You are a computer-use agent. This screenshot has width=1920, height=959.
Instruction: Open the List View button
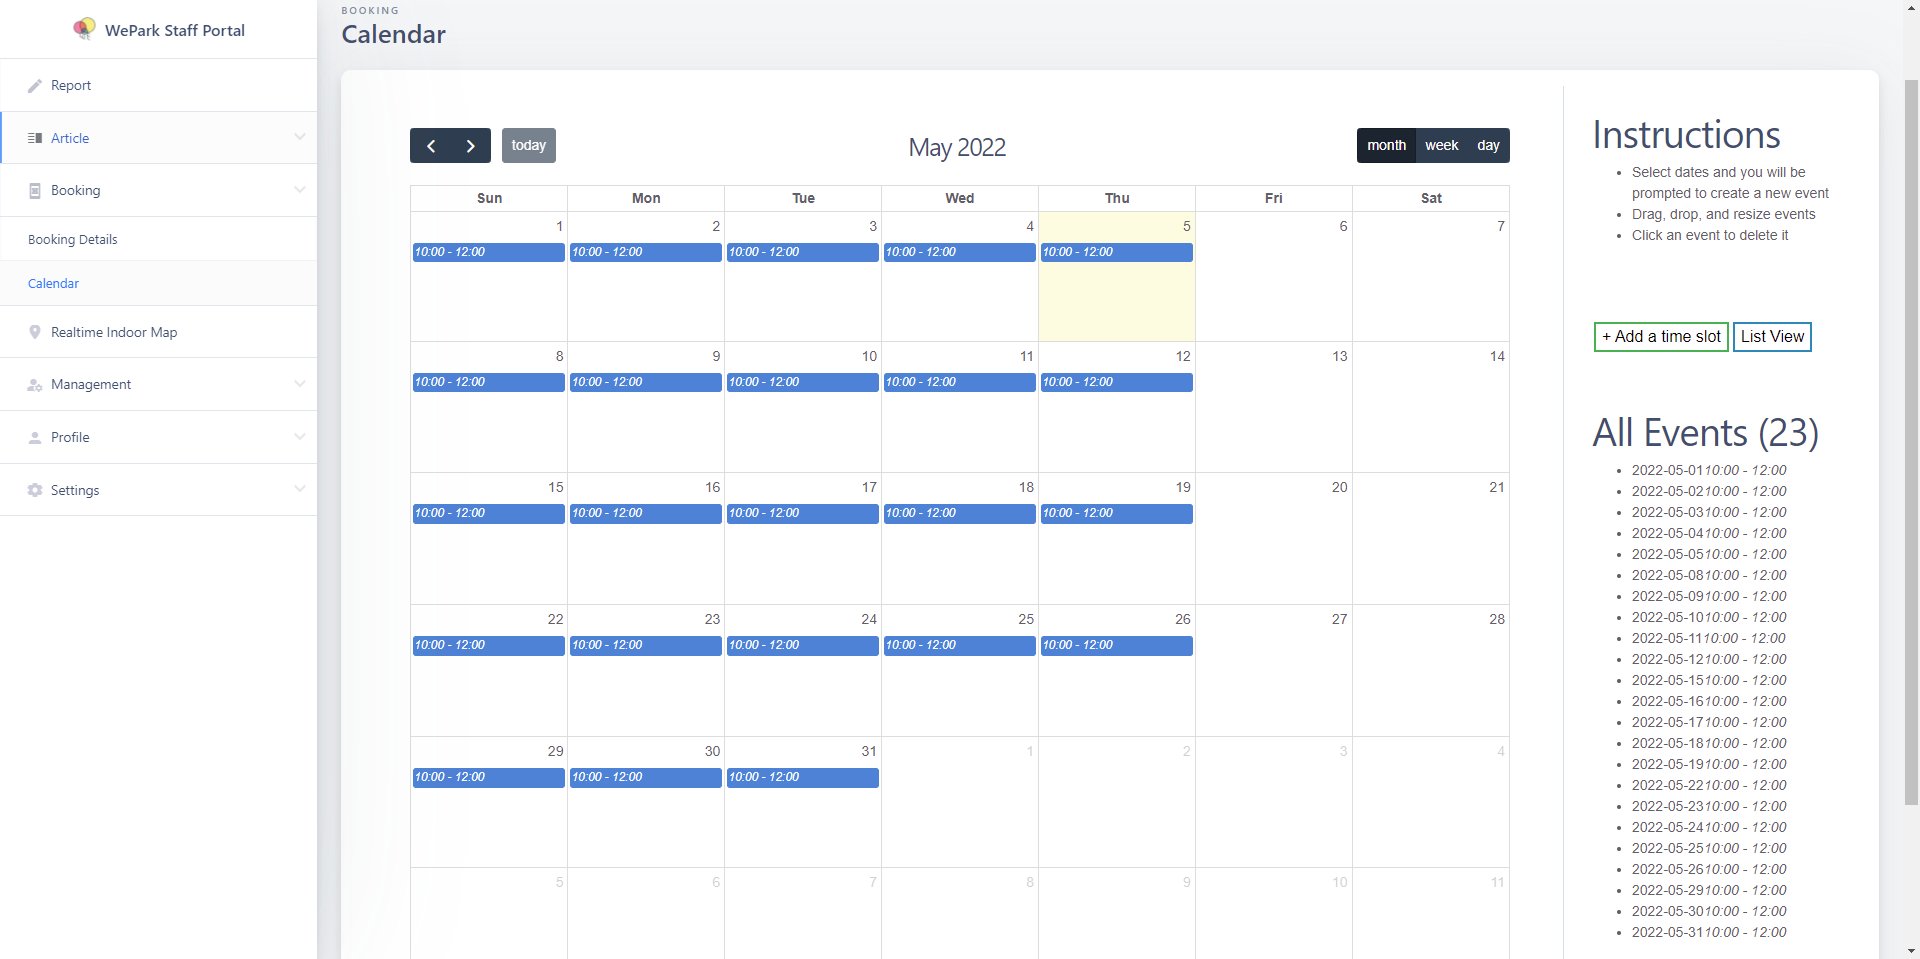coord(1772,337)
